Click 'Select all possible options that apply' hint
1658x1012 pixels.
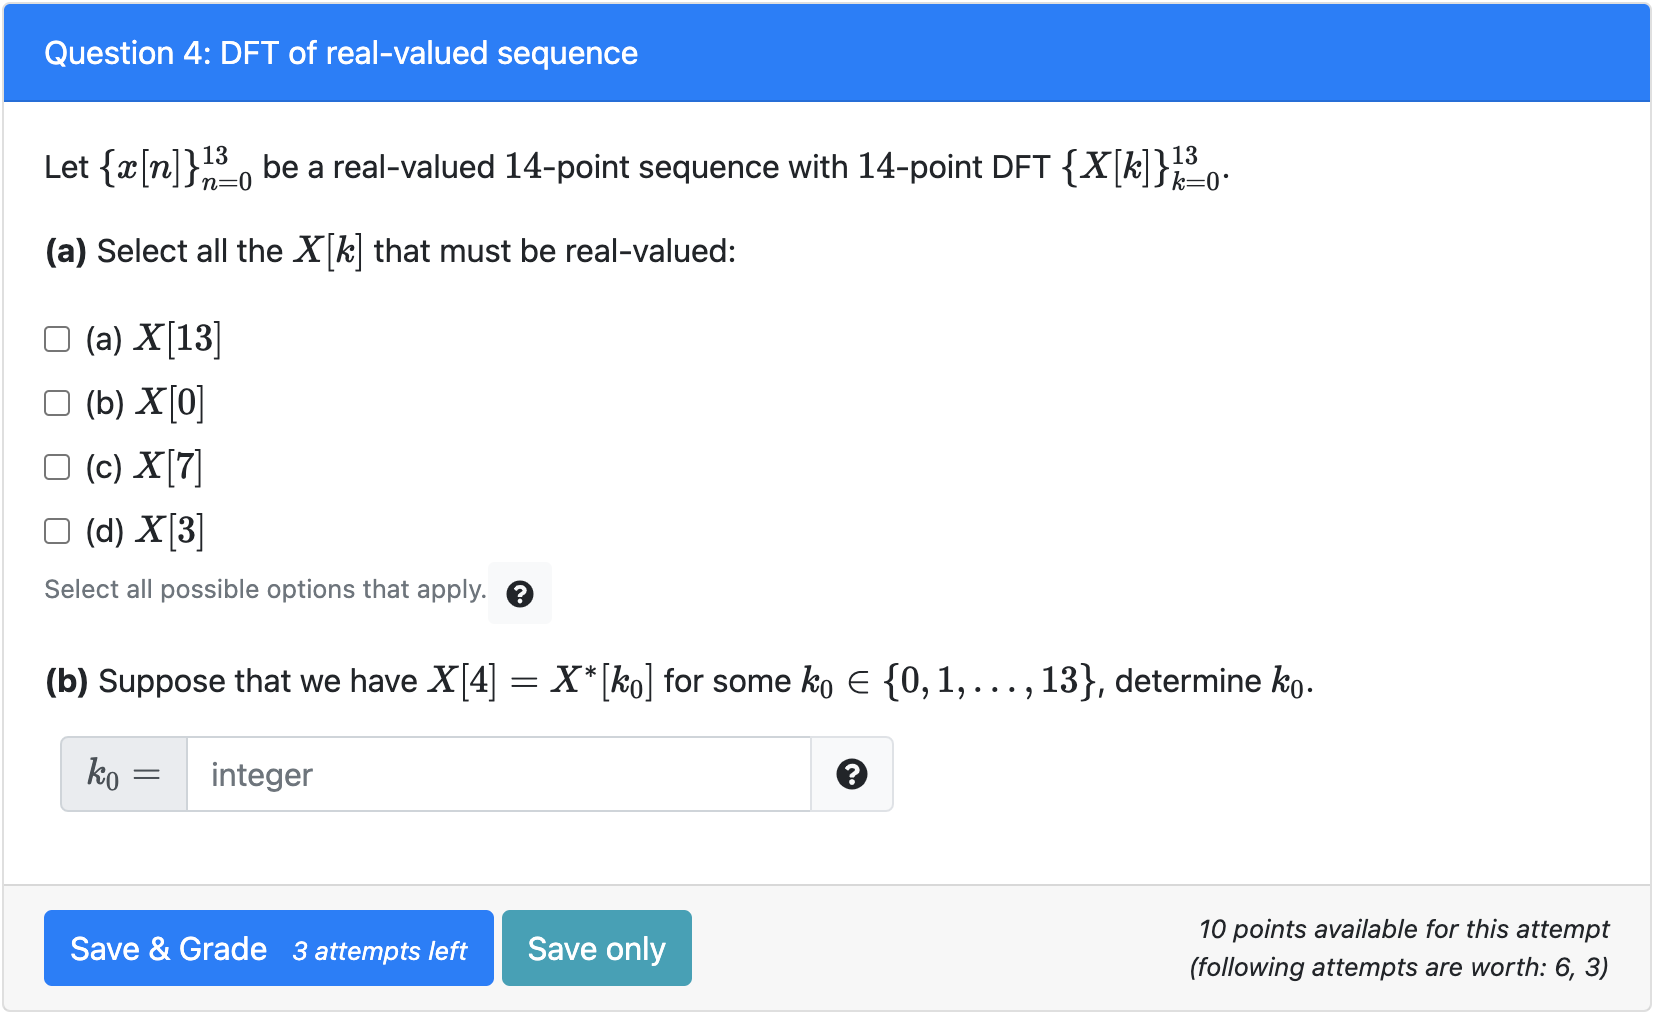click(x=265, y=589)
